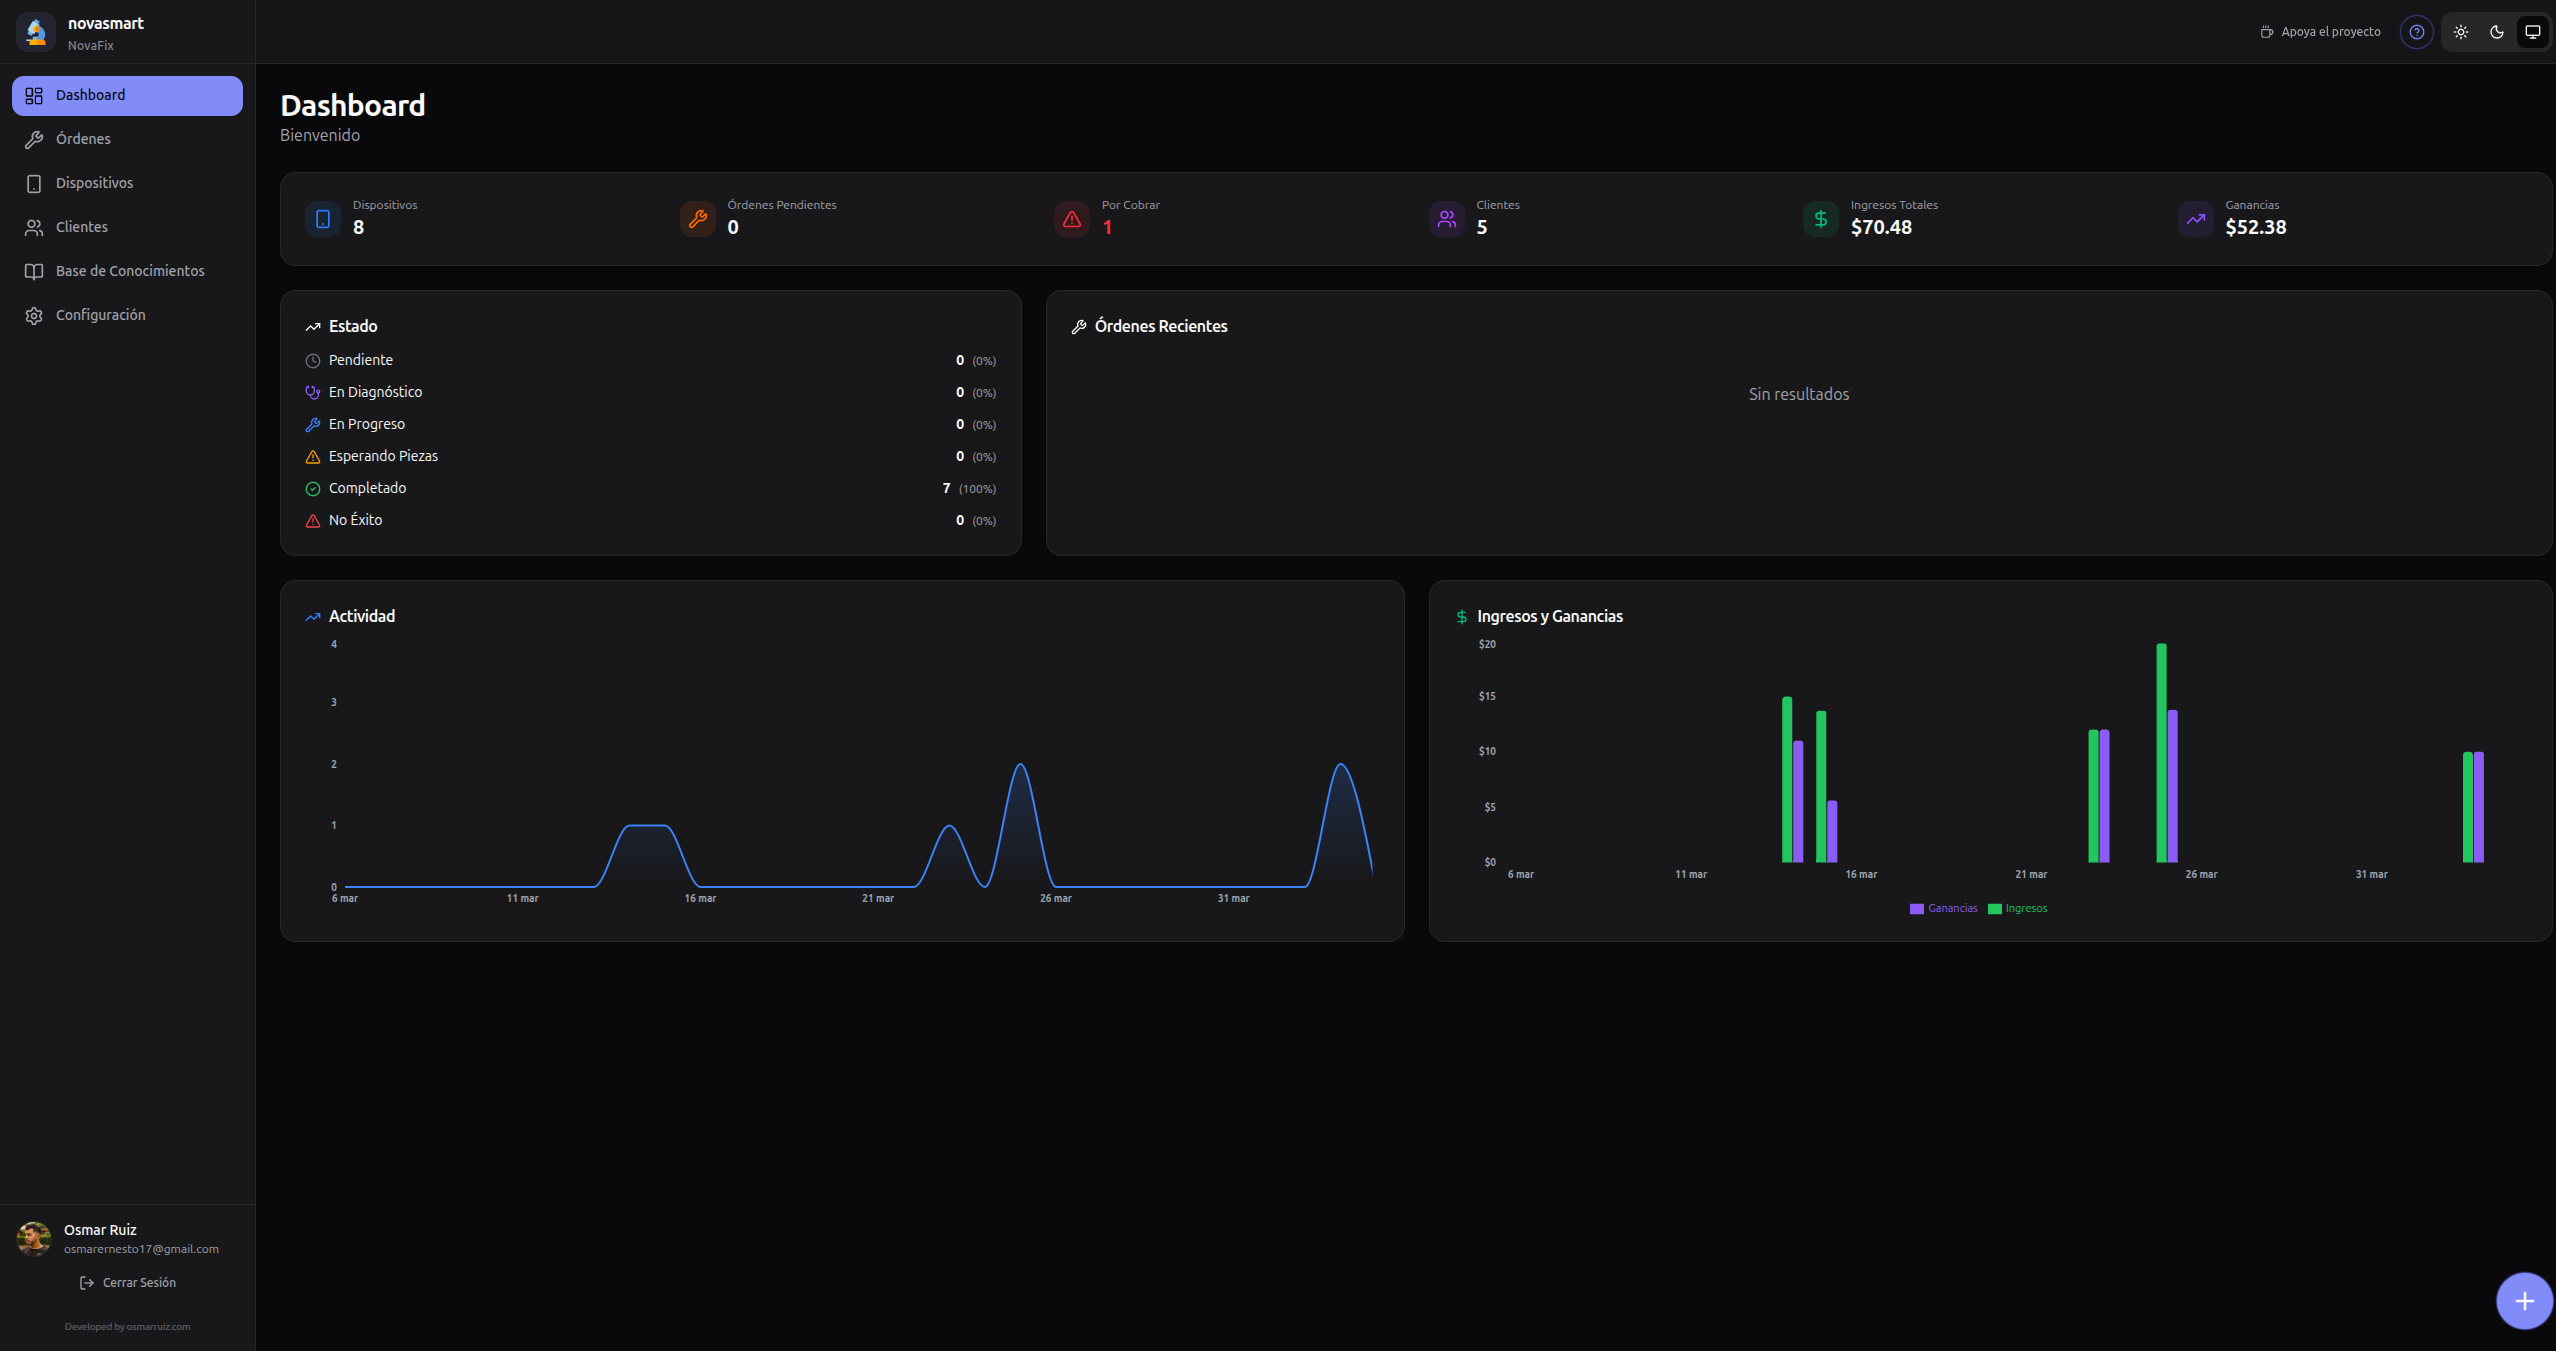Open Base de Conocimientos in sidebar

130,271
